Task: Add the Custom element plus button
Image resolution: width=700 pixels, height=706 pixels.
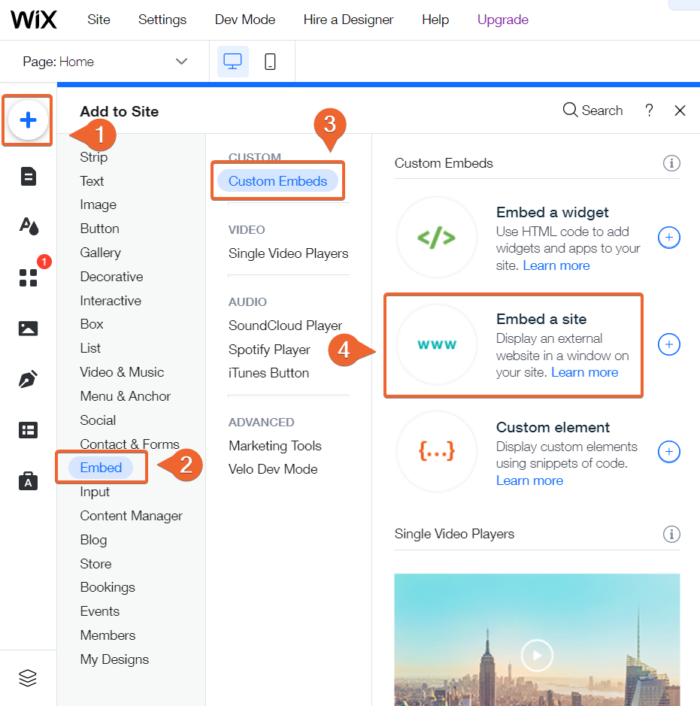Action: tap(669, 452)
